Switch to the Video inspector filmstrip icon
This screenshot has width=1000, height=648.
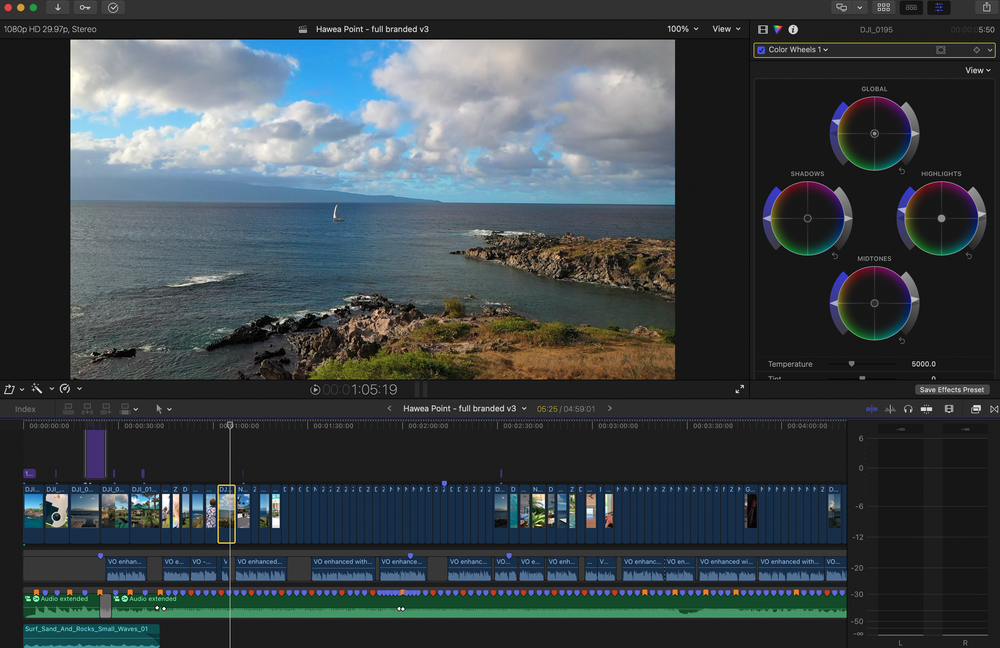click(x=762, y=30)
